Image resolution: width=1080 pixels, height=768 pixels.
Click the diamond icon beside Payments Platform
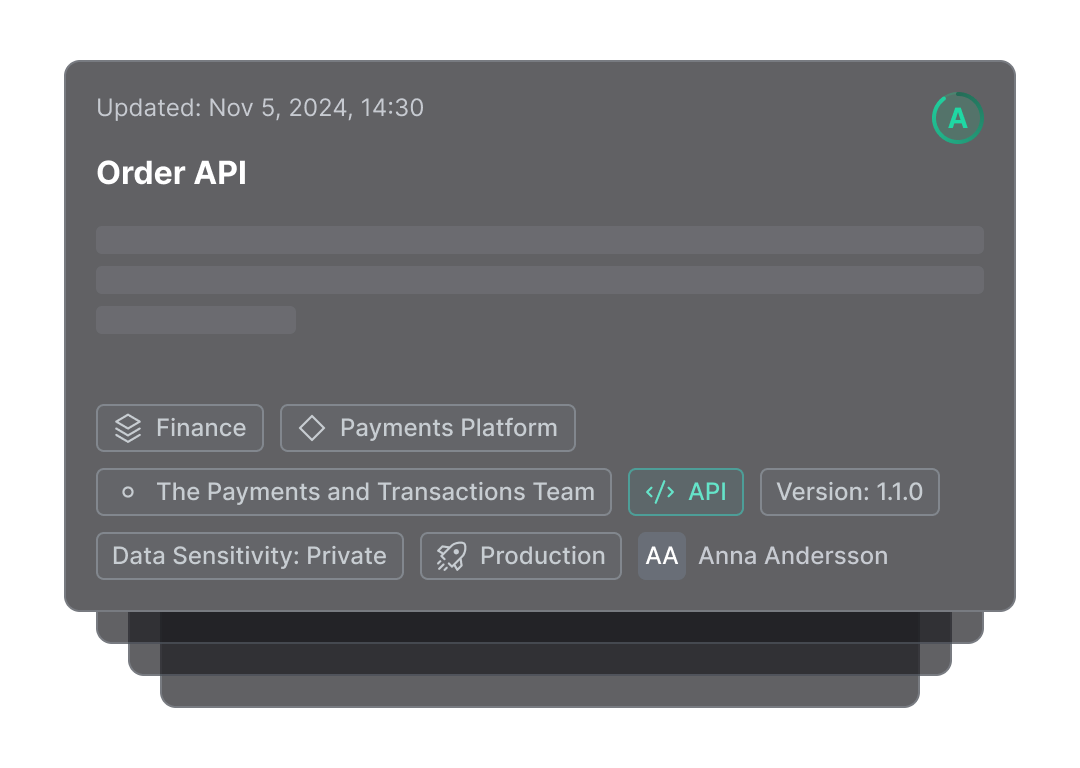click(312, 428)
